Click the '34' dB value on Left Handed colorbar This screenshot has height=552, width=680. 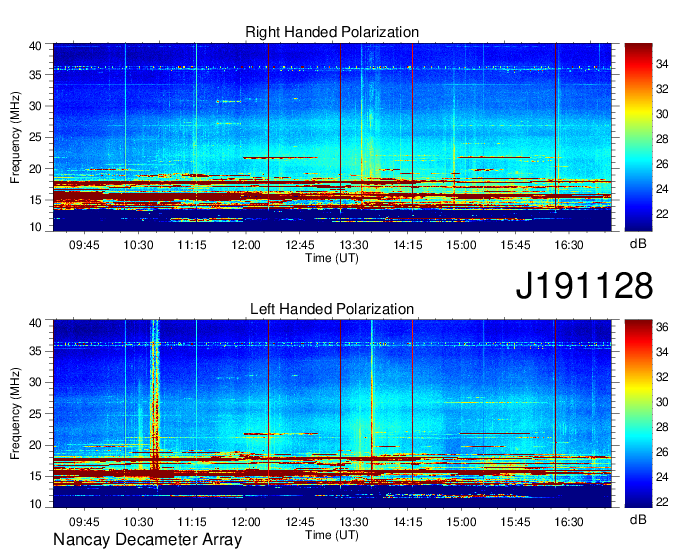[x=662, y=352]
